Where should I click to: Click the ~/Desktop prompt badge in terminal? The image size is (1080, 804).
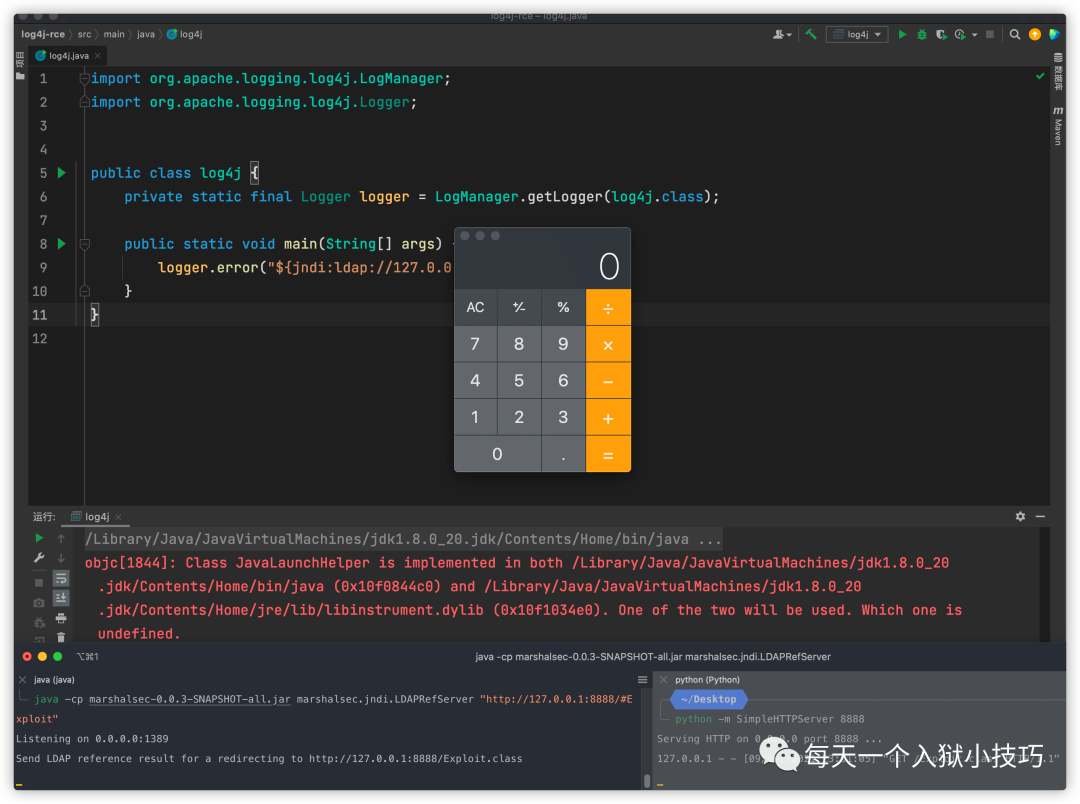(709, 699)
